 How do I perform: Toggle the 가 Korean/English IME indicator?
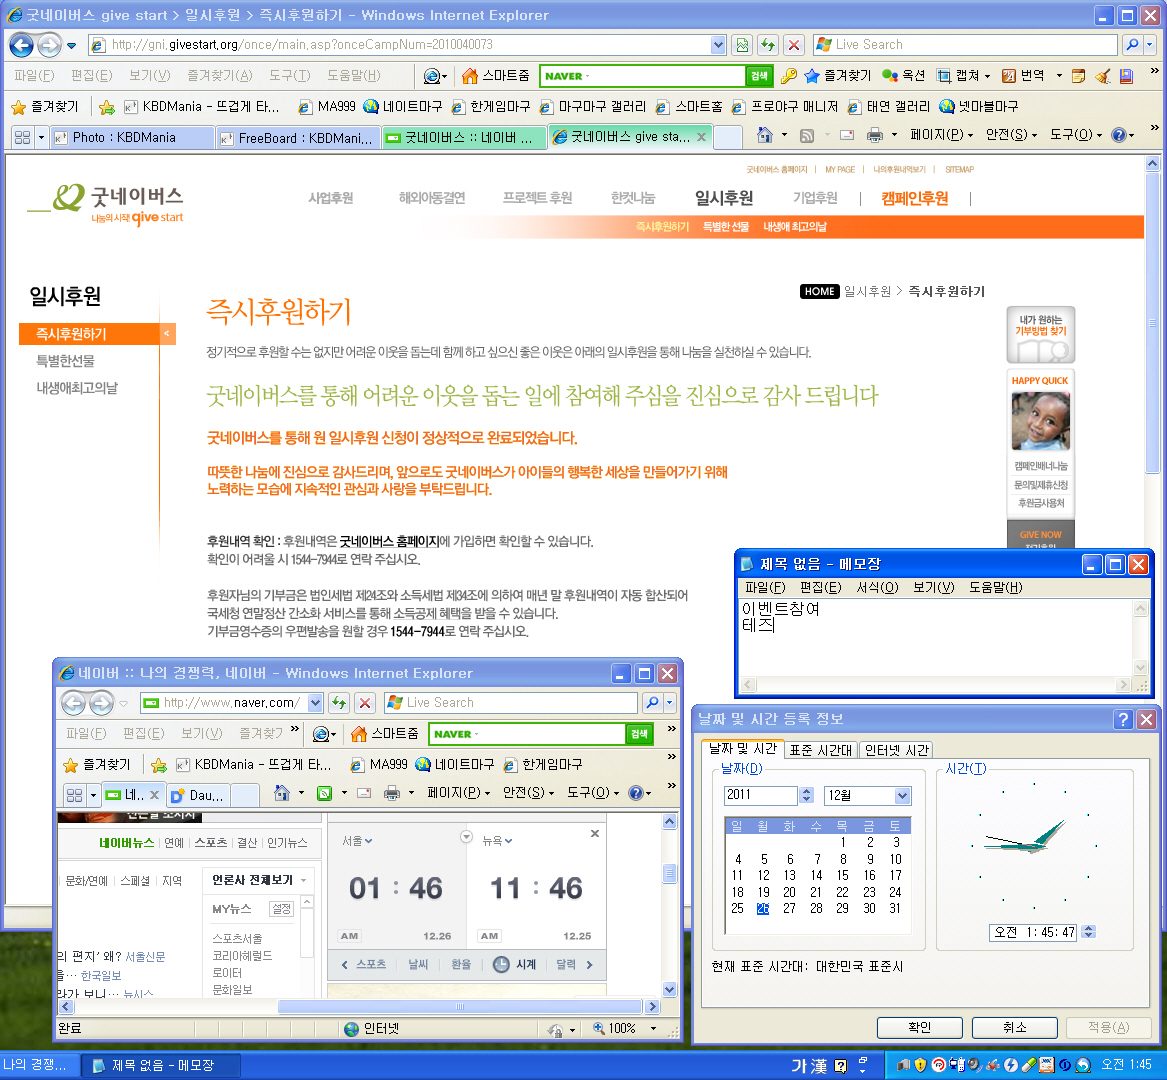(x=799, y=1066)
